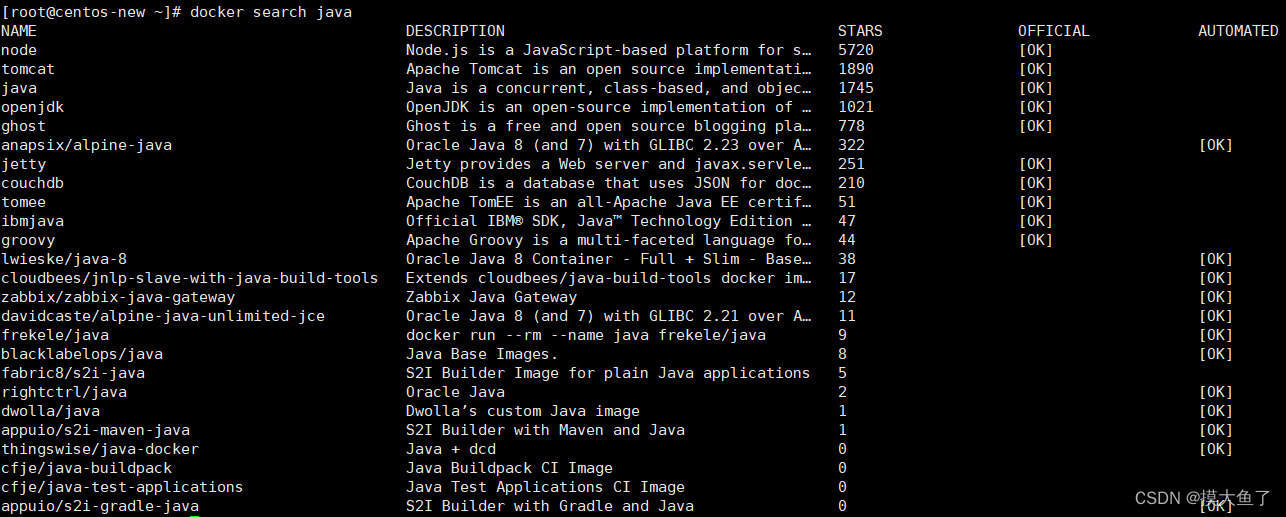1286x517 pixels.
Task: Select the 'jetty' image name
Action: click(x=23, y=164)
